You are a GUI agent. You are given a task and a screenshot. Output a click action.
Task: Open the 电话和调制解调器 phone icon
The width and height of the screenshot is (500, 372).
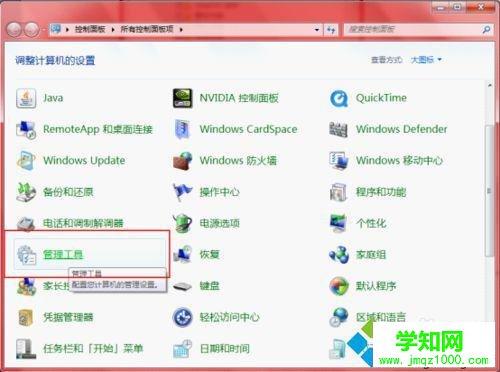(x=26, y=223)
